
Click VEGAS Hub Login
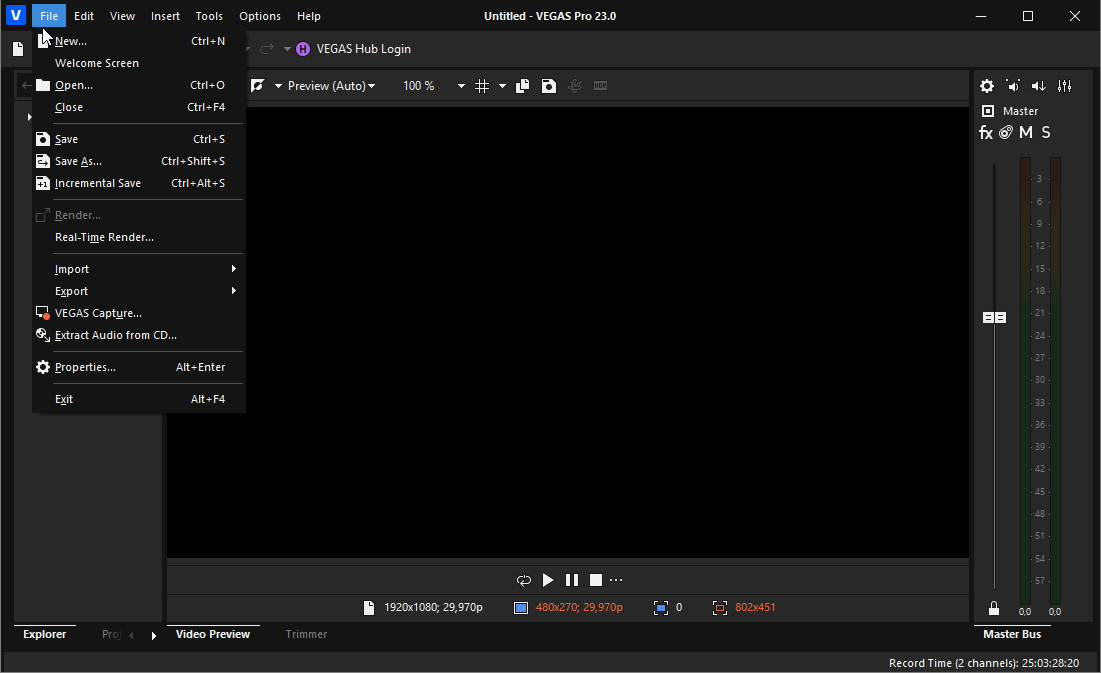point(363,49)
